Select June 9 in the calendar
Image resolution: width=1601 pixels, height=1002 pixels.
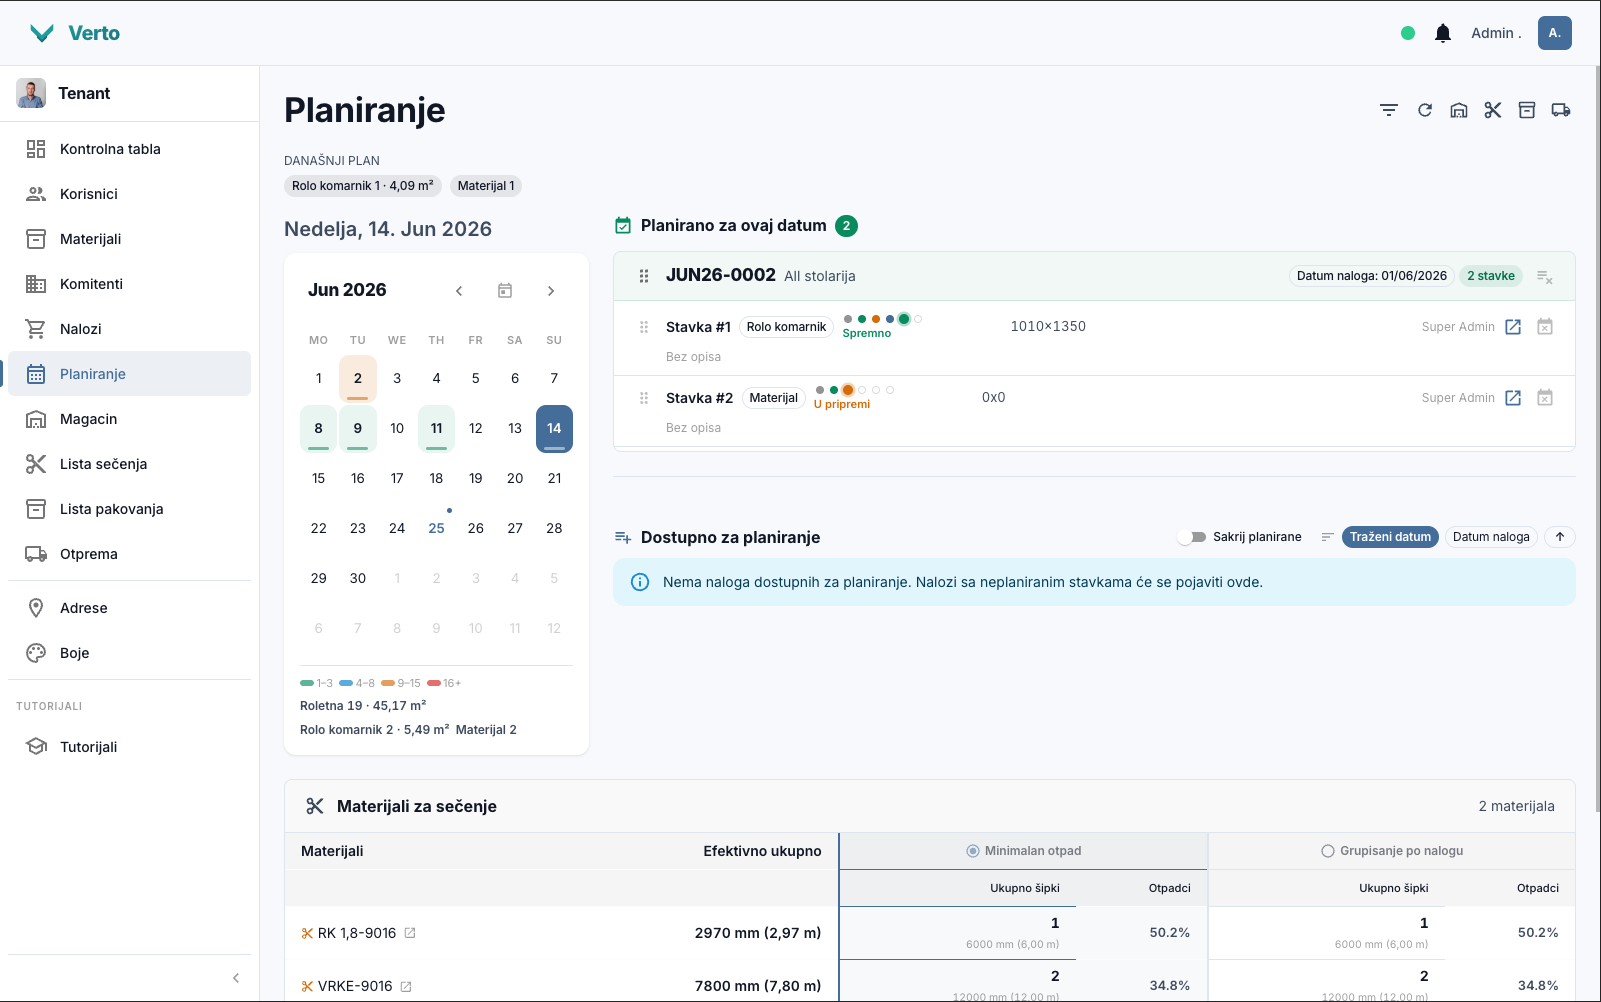[358, 428]
